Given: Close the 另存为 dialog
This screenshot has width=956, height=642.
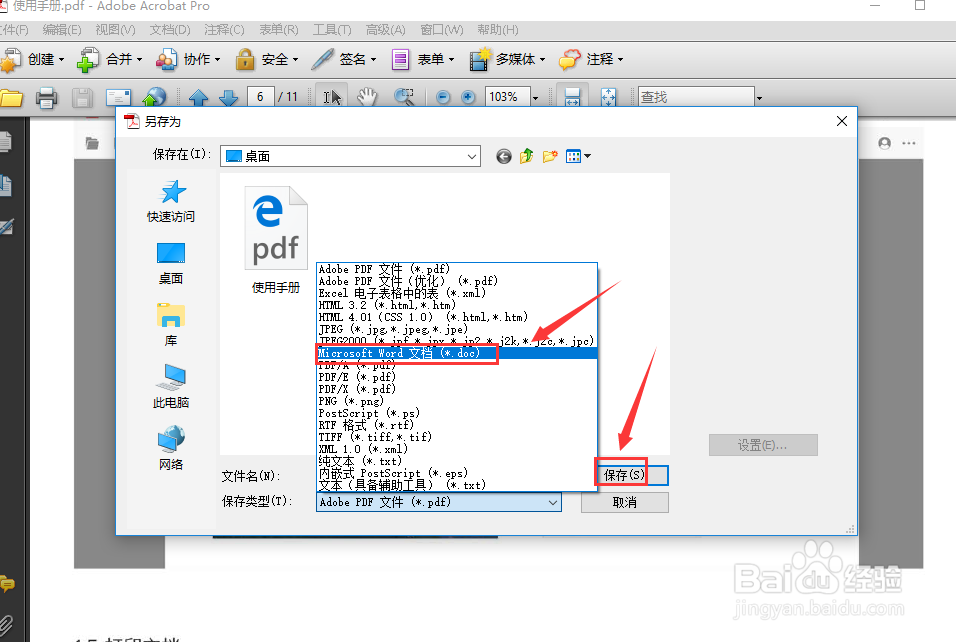Looking at the screenshot, I should pos(842,121).
